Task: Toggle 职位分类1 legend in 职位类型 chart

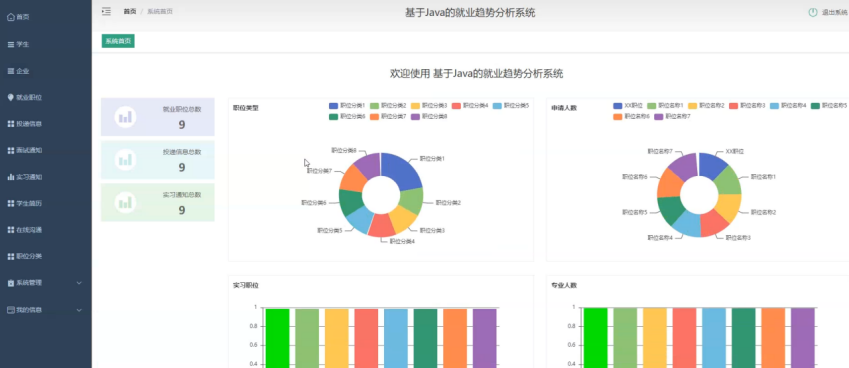Action: tap(347, 106)
